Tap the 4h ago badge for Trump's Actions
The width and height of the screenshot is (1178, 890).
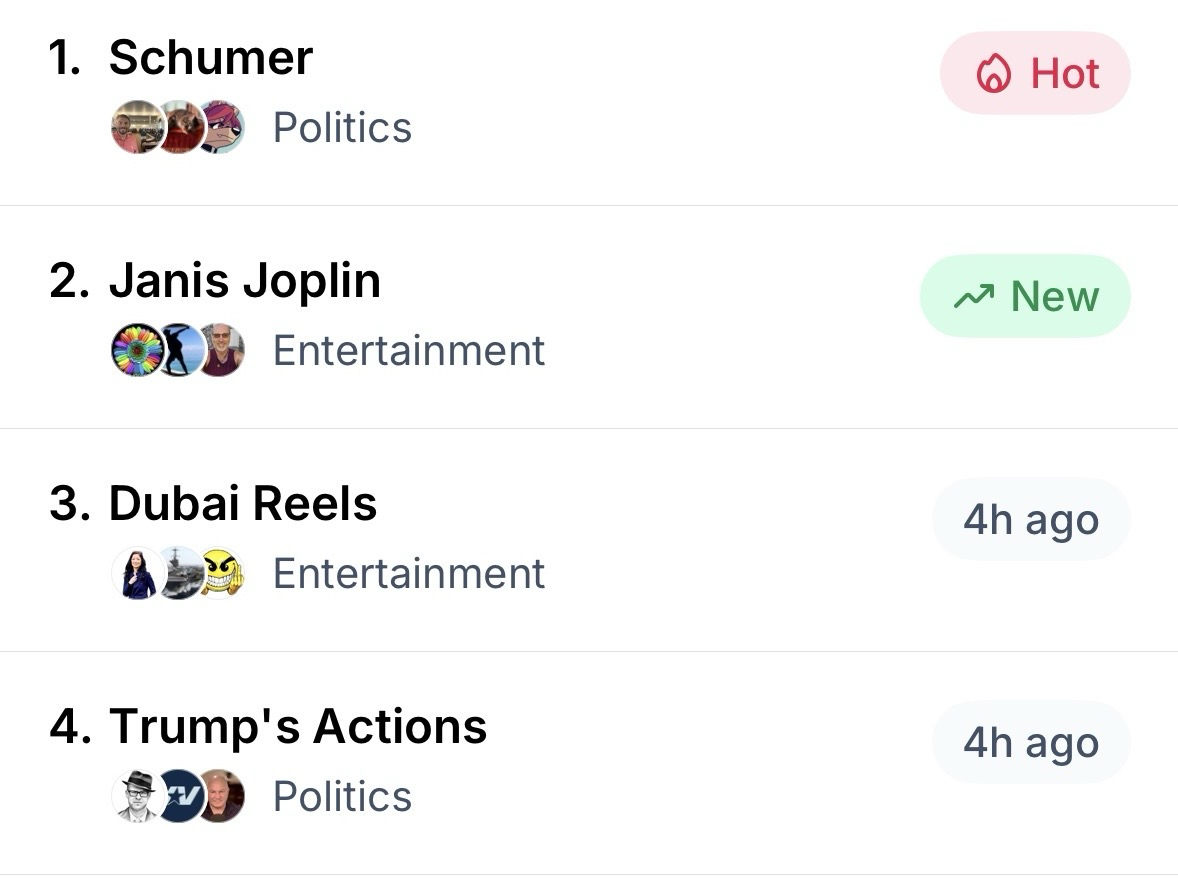(x=1031, y=743)
